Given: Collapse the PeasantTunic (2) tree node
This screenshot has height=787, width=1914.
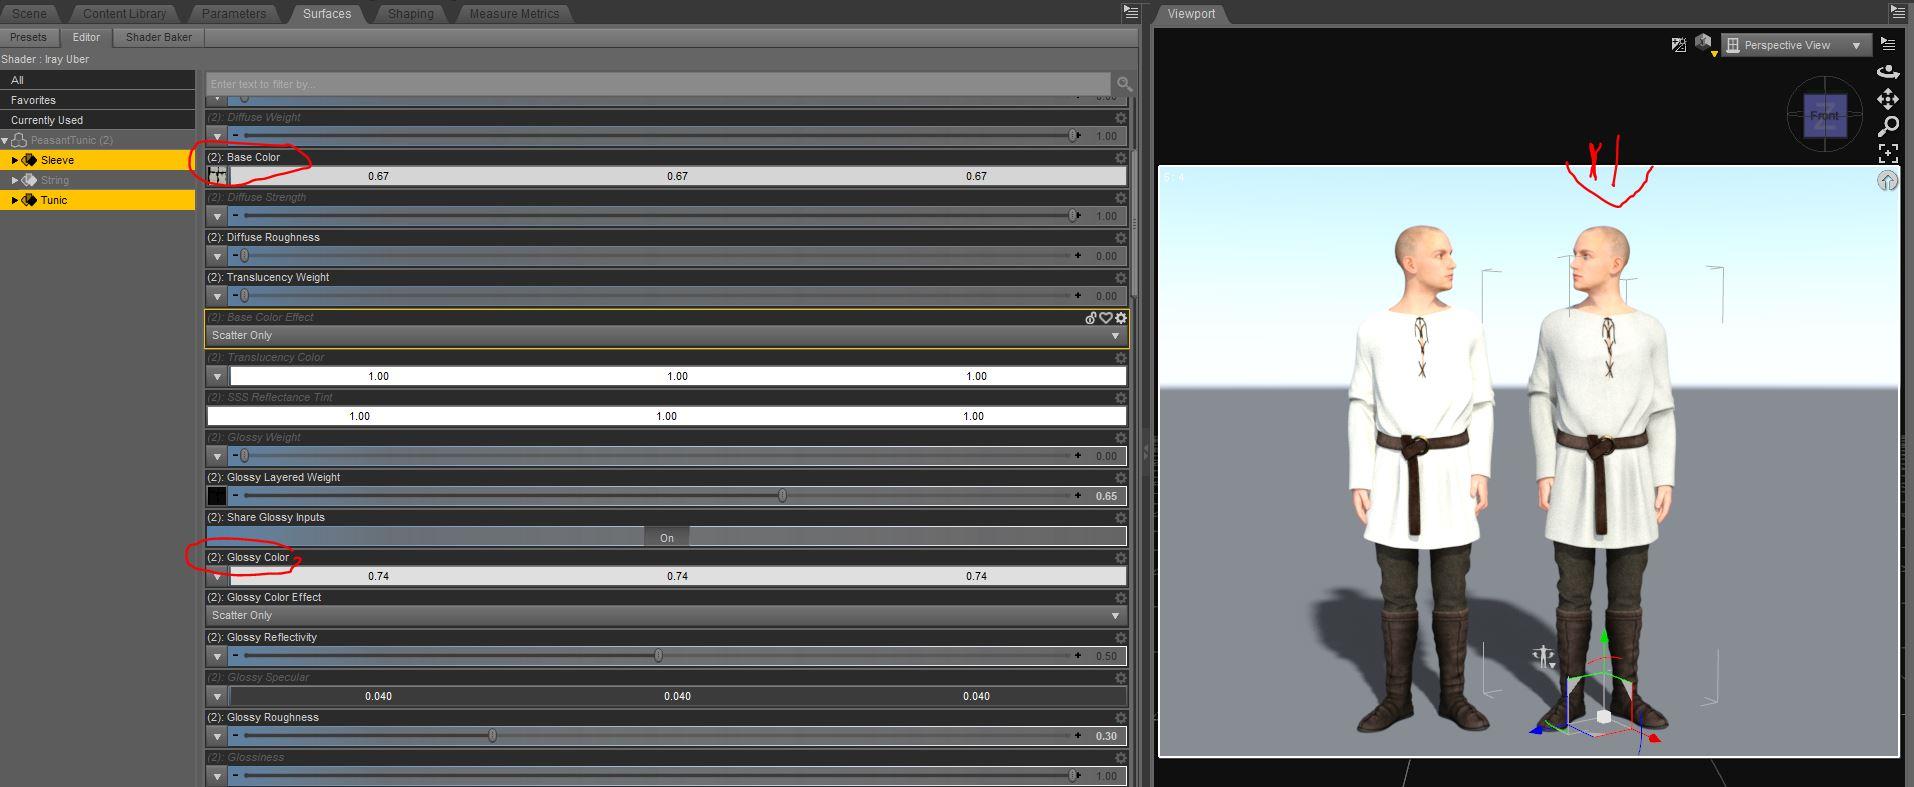Looking at the screenshot, I should [x=5, y=140].
